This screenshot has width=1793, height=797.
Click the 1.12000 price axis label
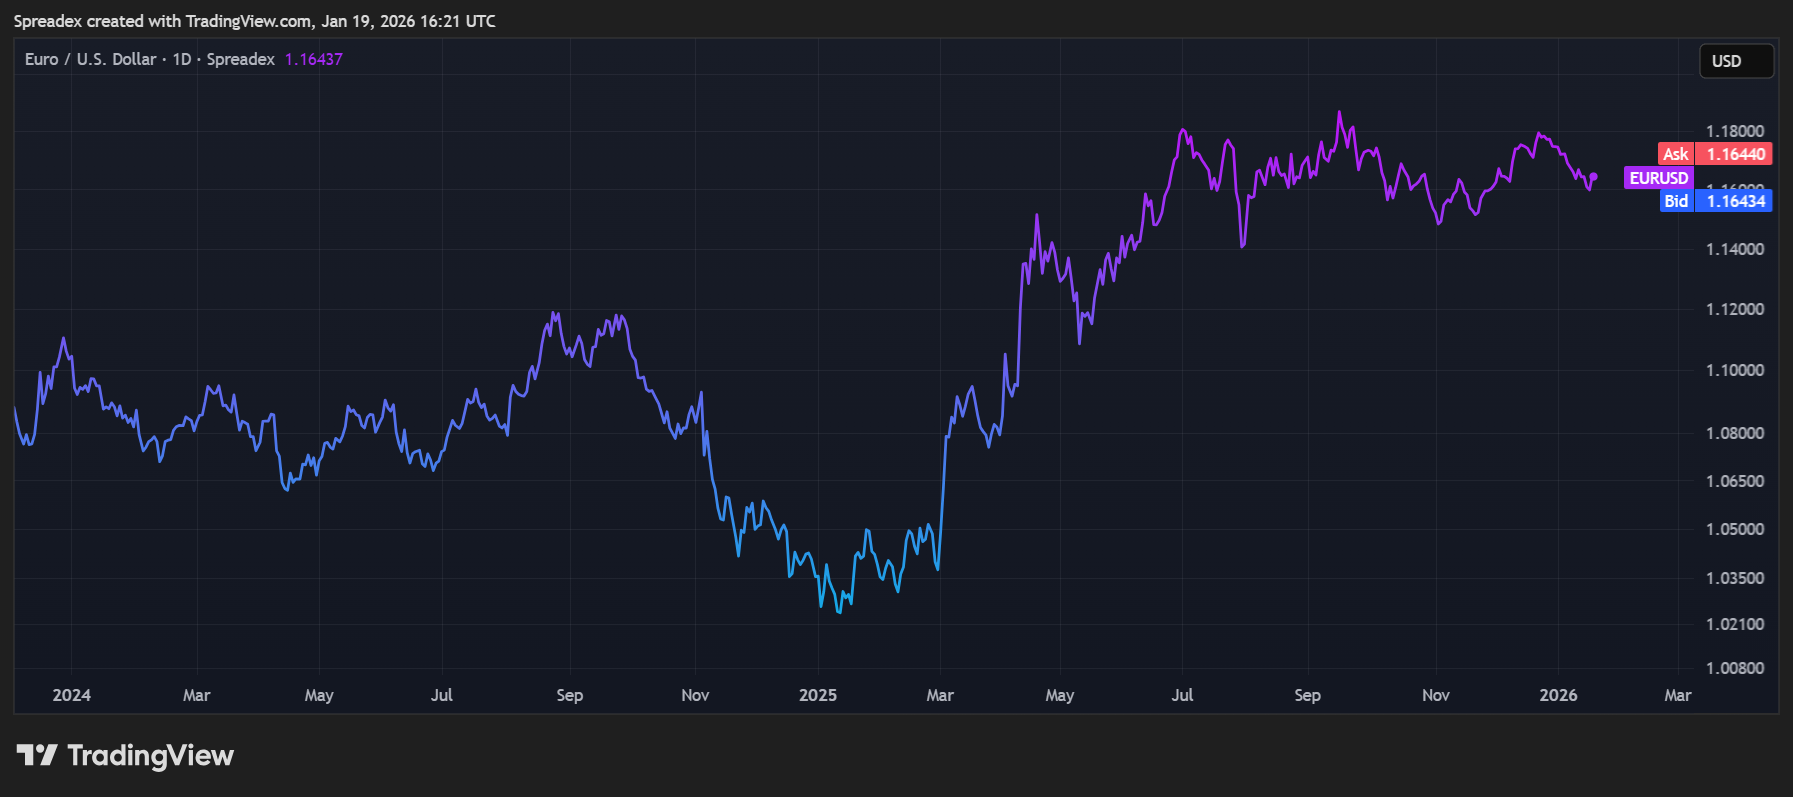1735,309
